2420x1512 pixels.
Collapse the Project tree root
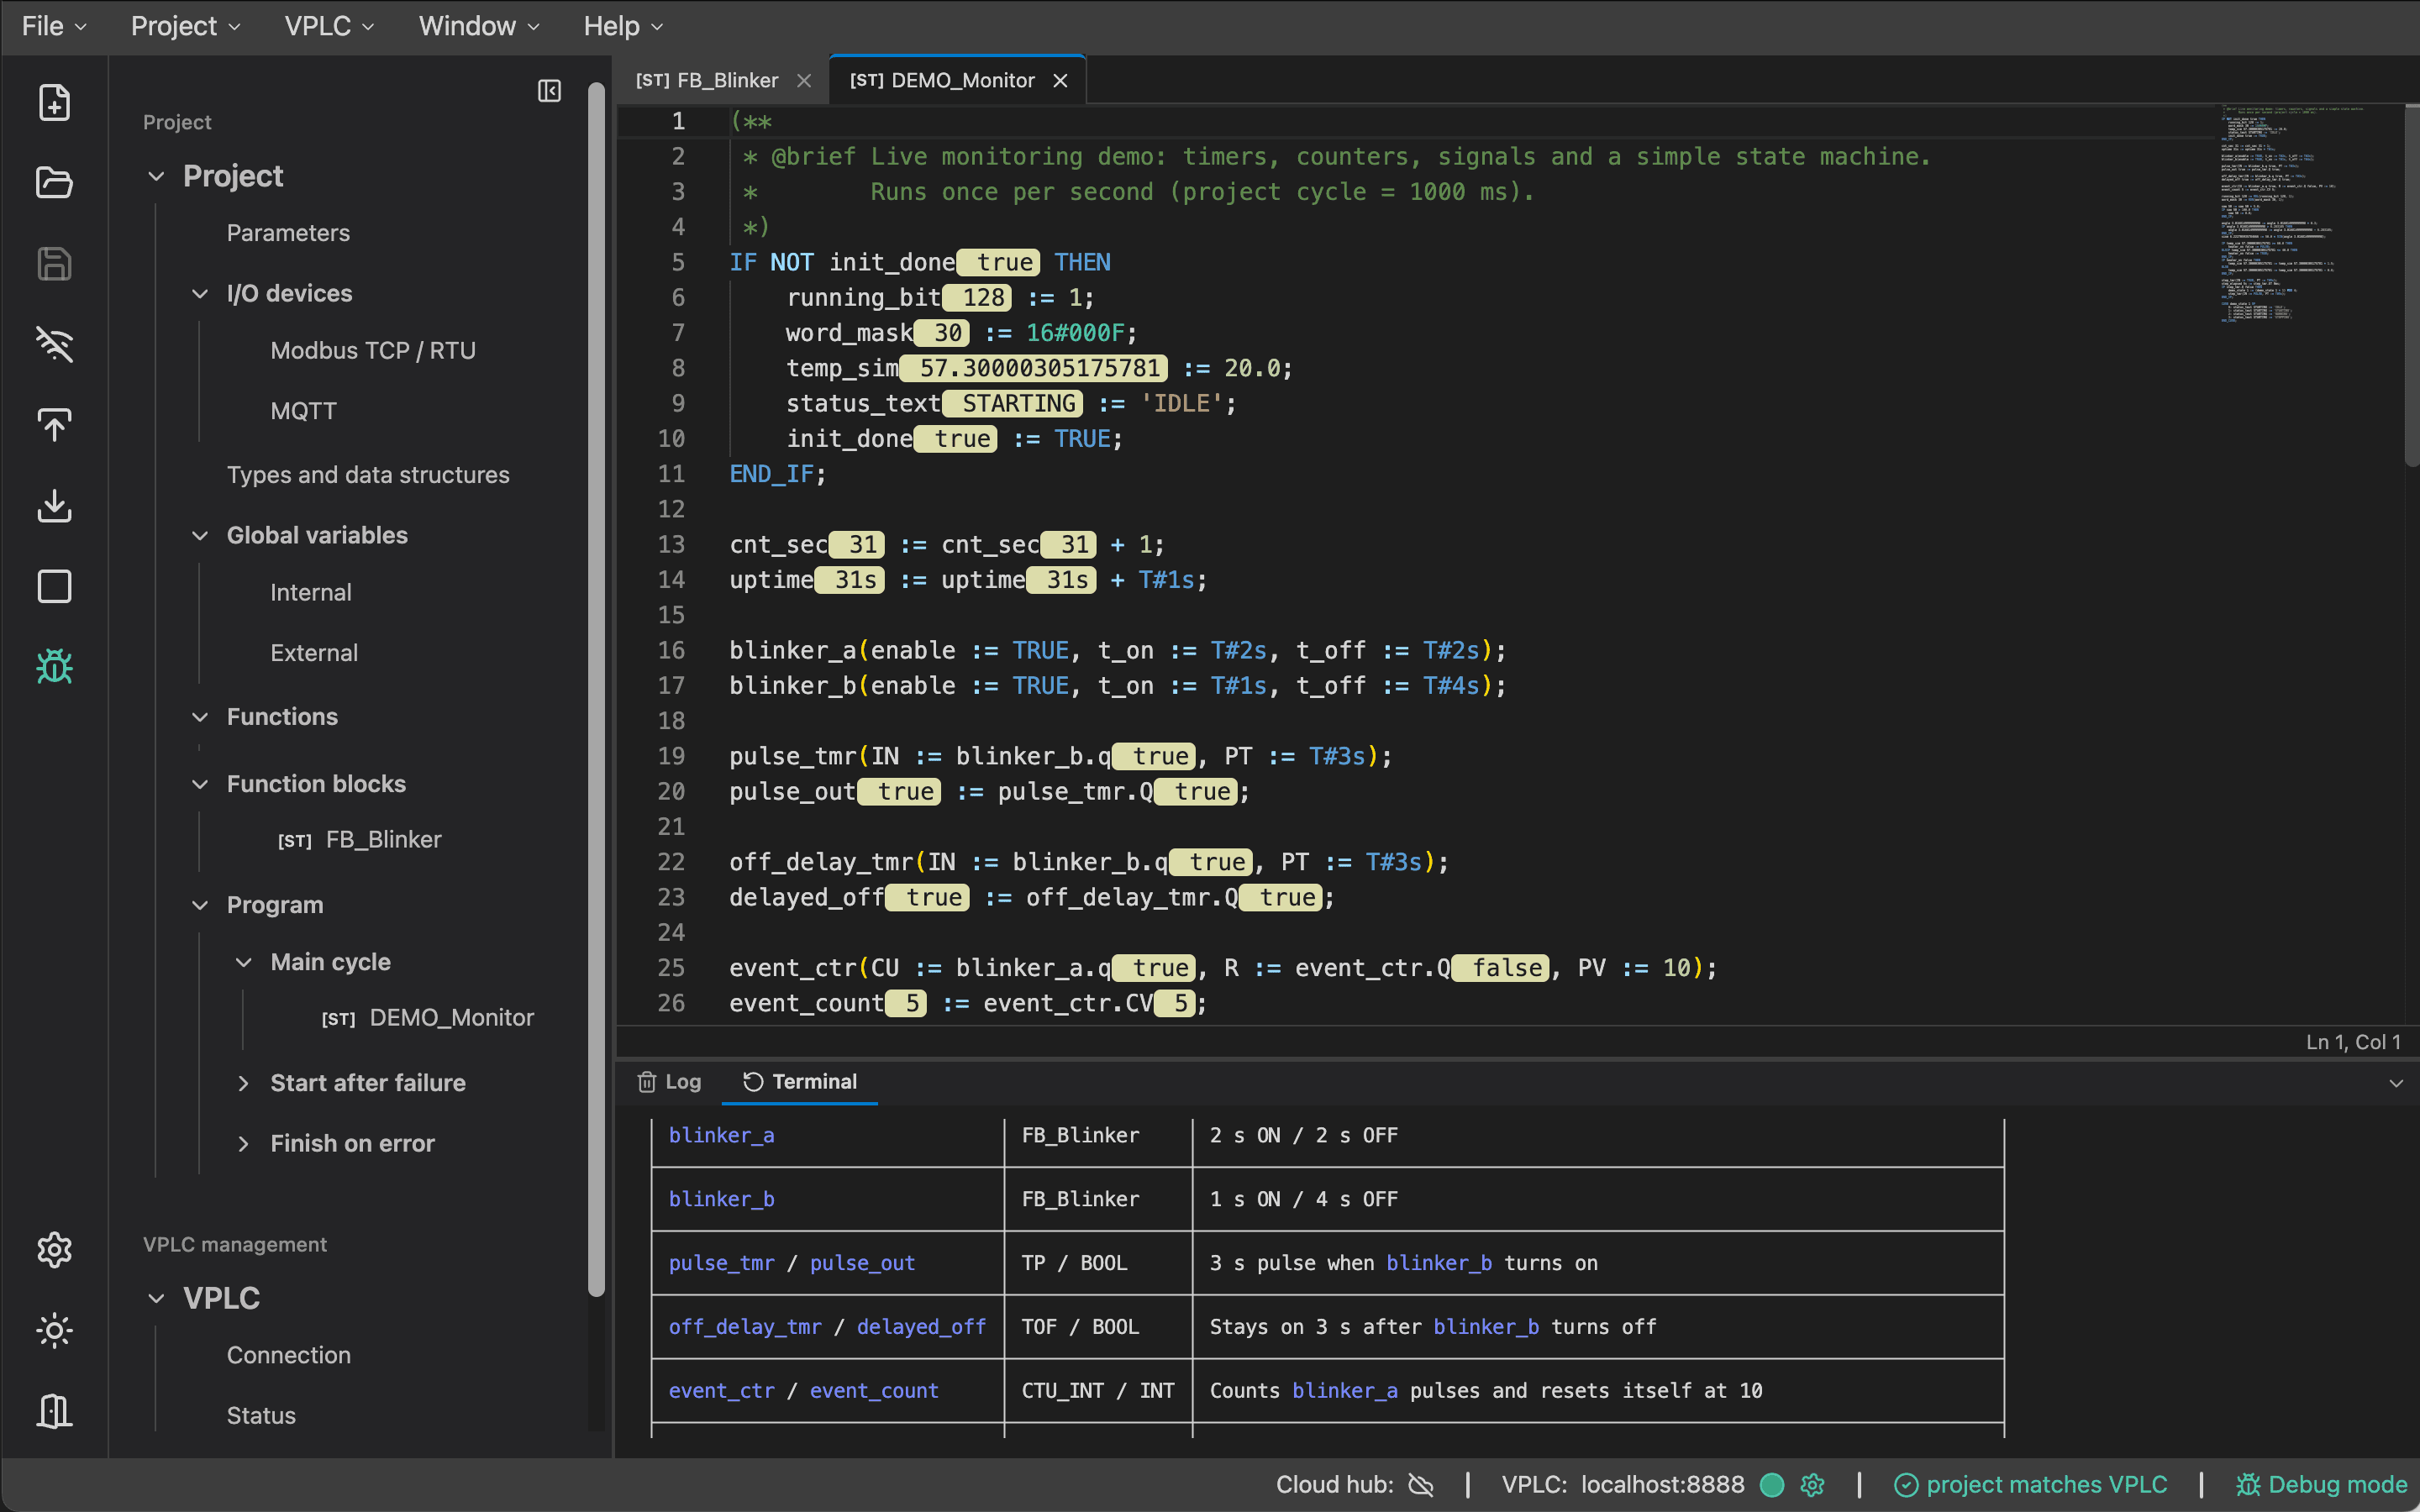click(156, 176)
